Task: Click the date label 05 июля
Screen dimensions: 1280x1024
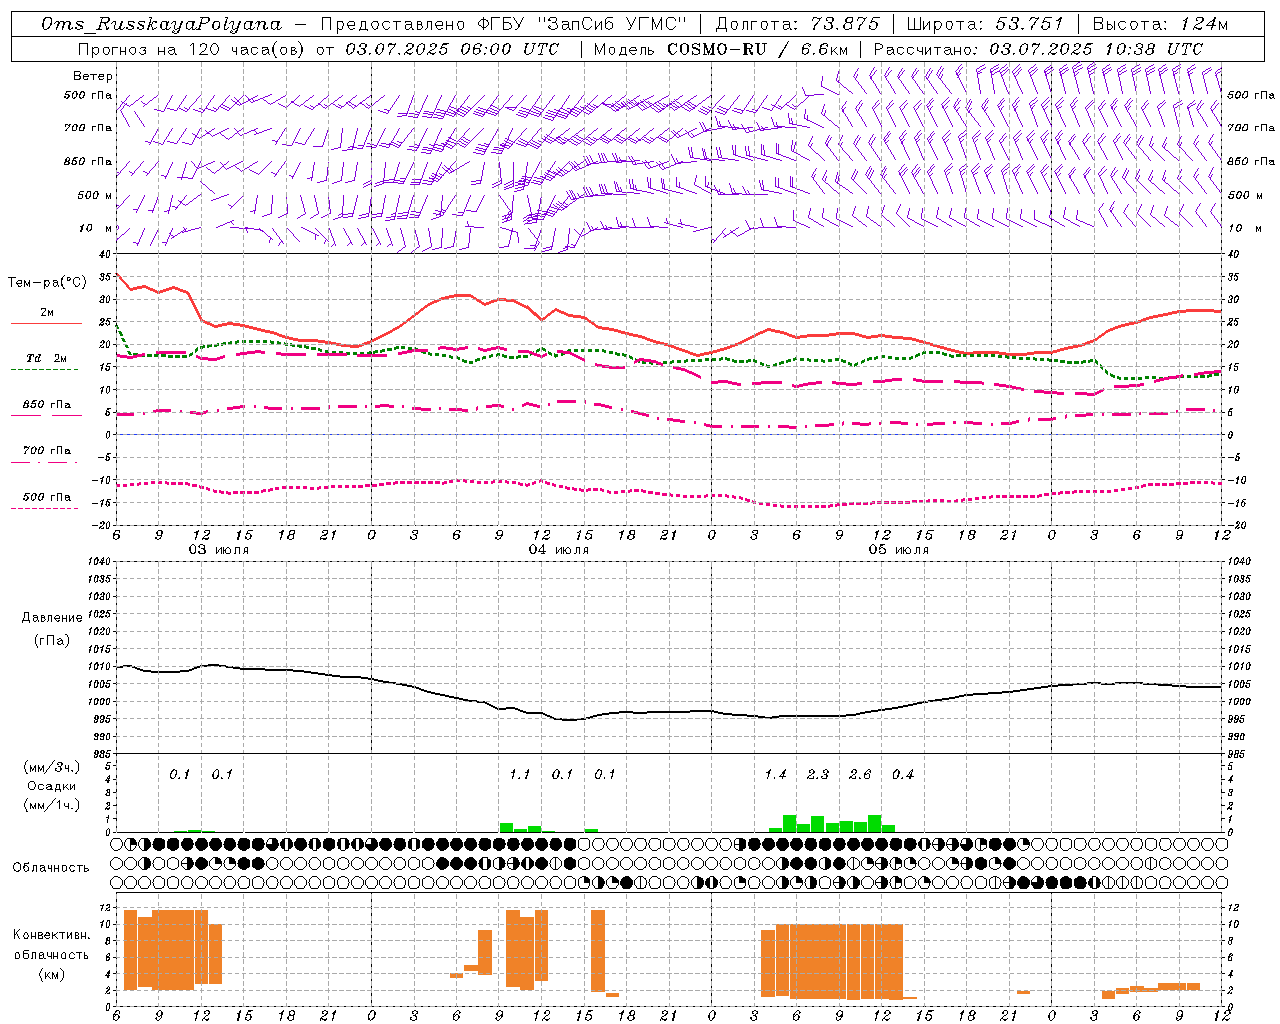Action: point(899,550)
